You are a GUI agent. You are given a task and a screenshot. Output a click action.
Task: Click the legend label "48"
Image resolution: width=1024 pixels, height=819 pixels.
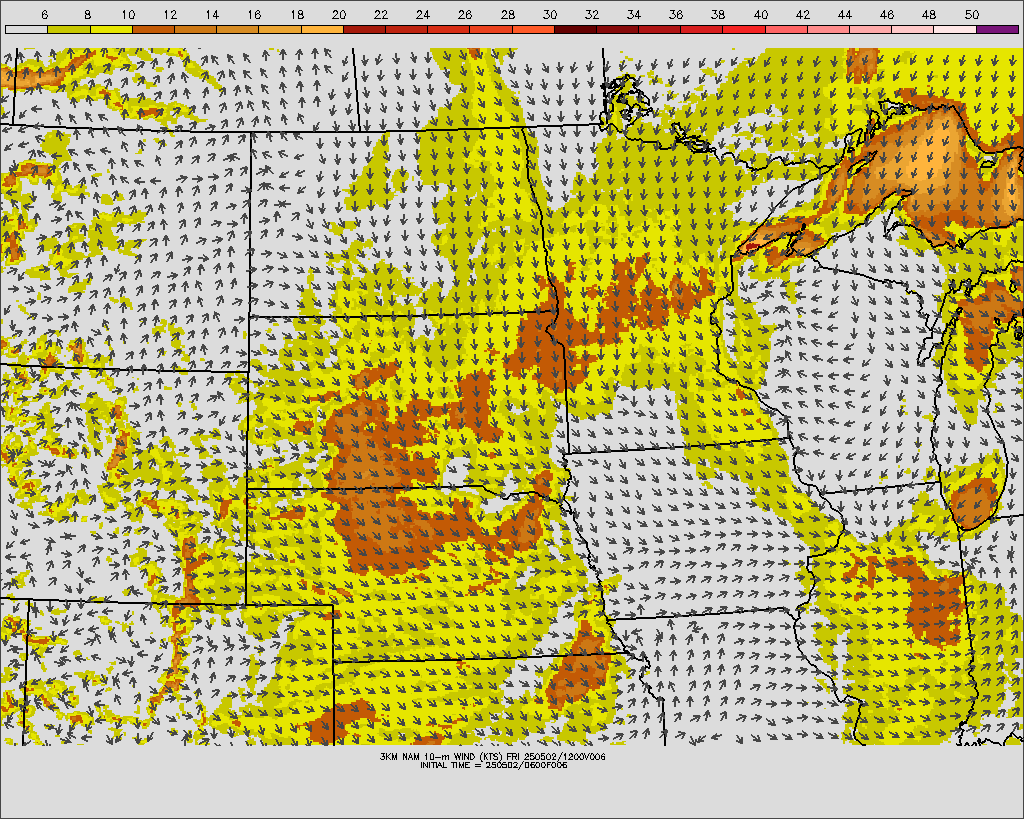(929, 14)
